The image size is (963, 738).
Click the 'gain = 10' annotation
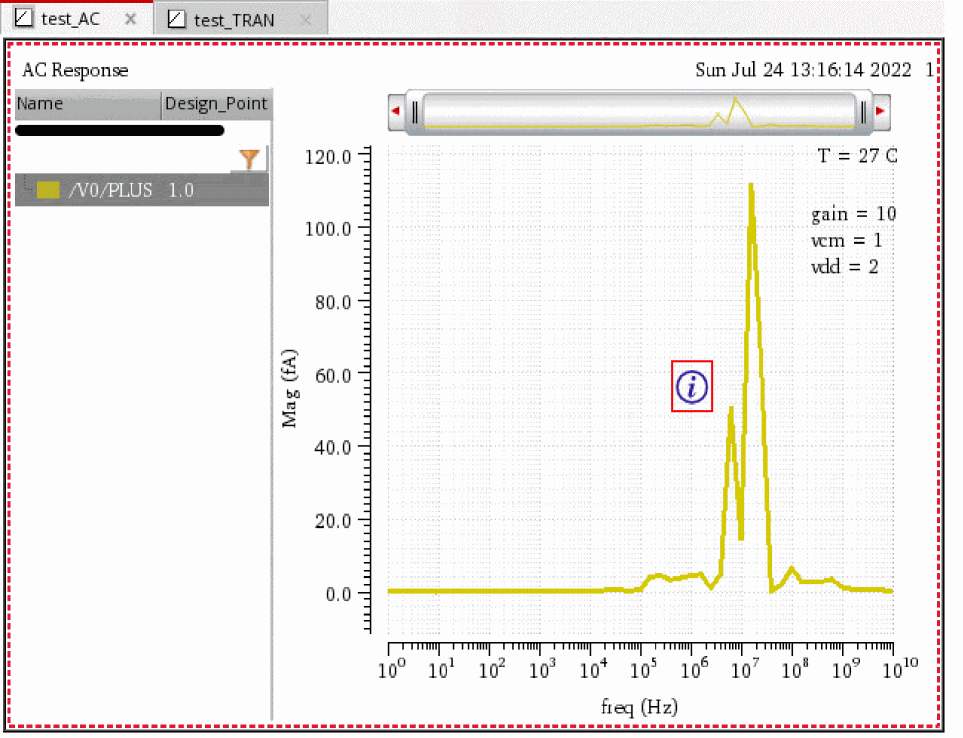pos(853,214)
